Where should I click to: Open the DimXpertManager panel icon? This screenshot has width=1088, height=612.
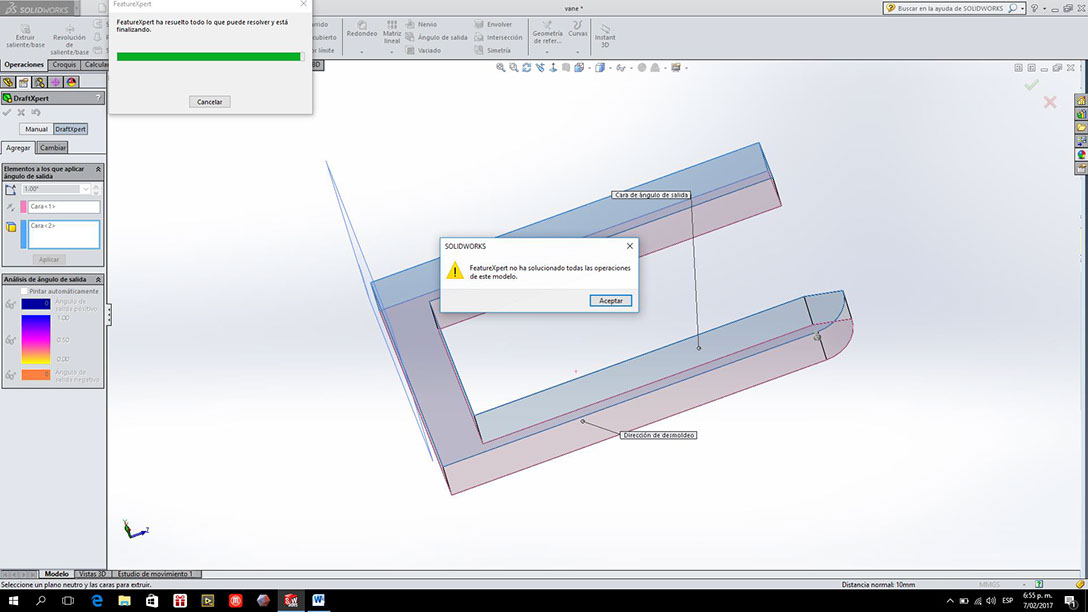[x=56, y=83]
